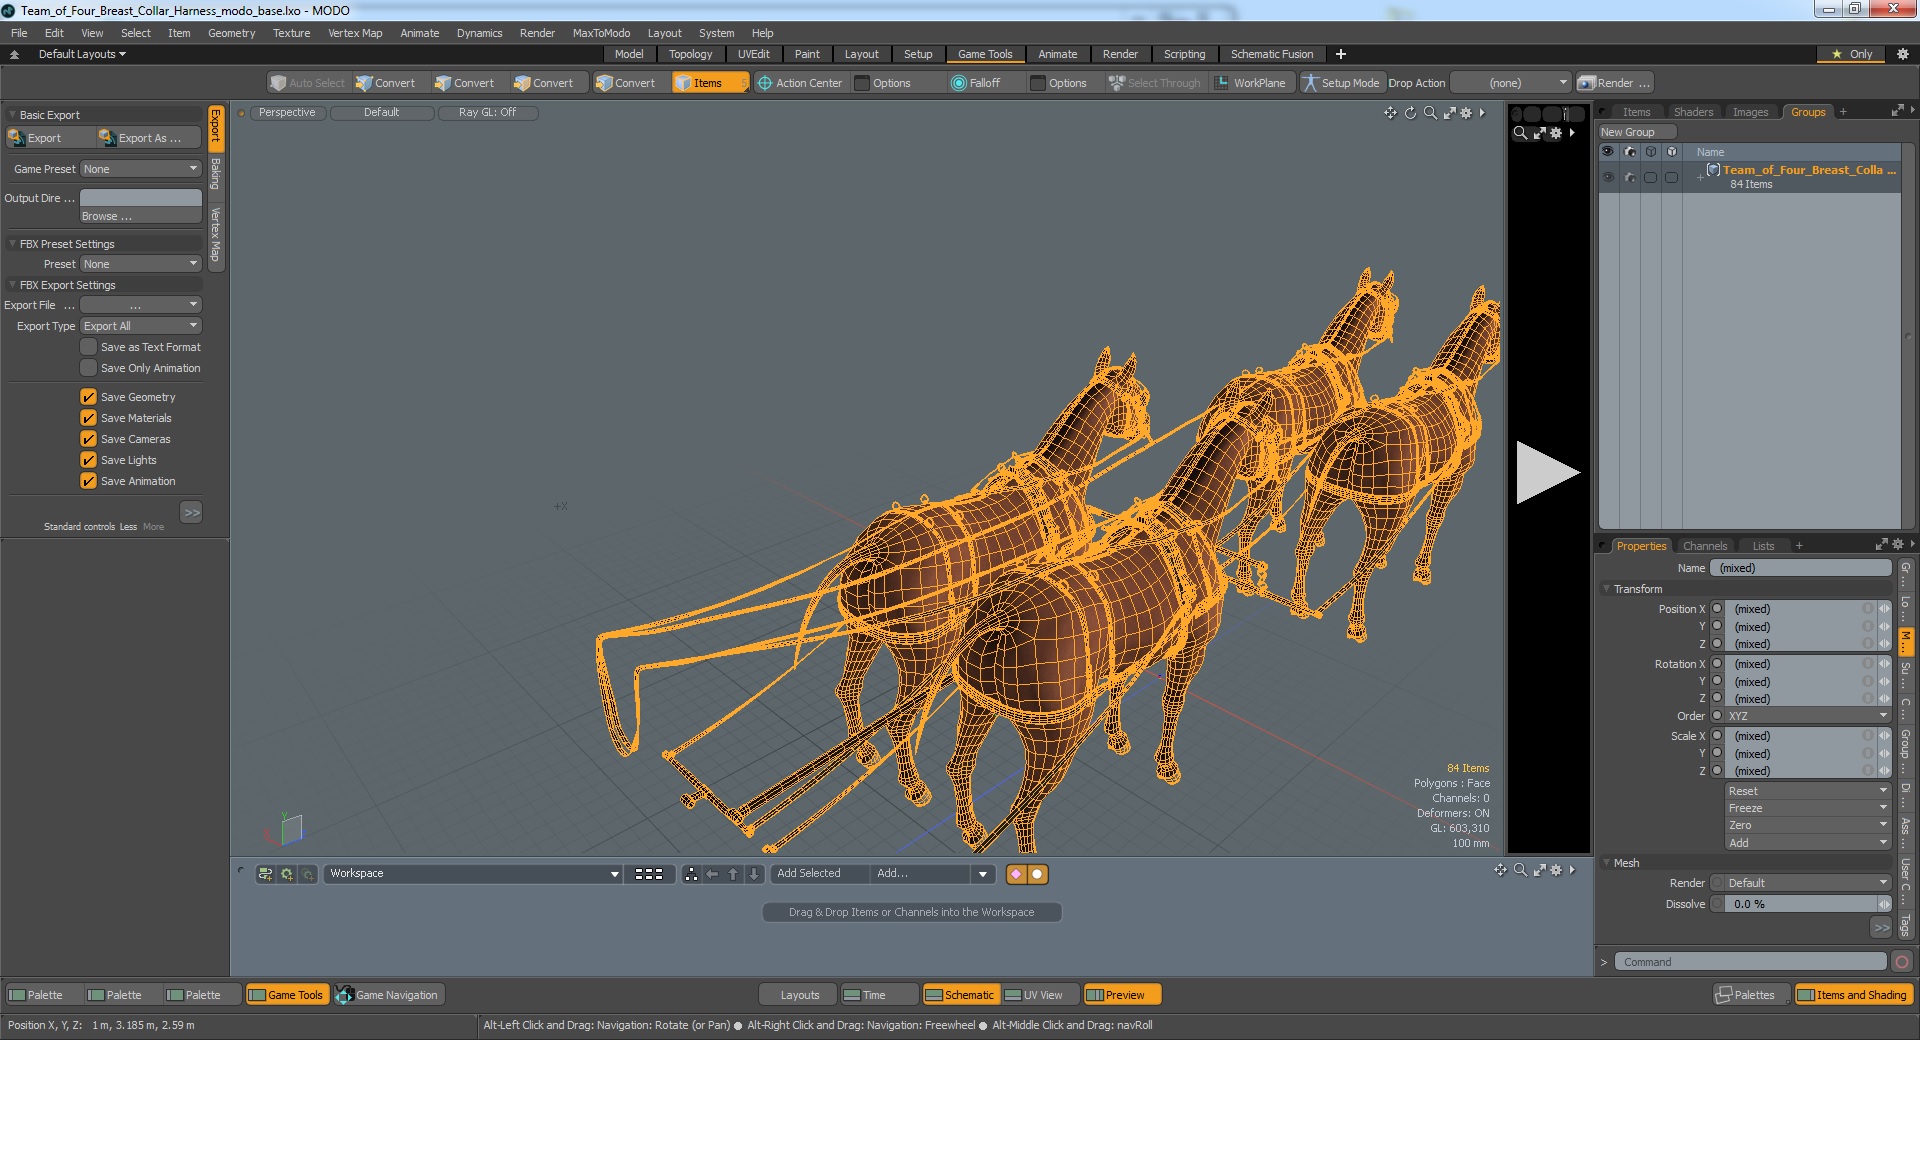The height and width of the screenshot is (1158, 1920).
Task: Click the pink diamond schematic toggle
Action: [1016, 874]
